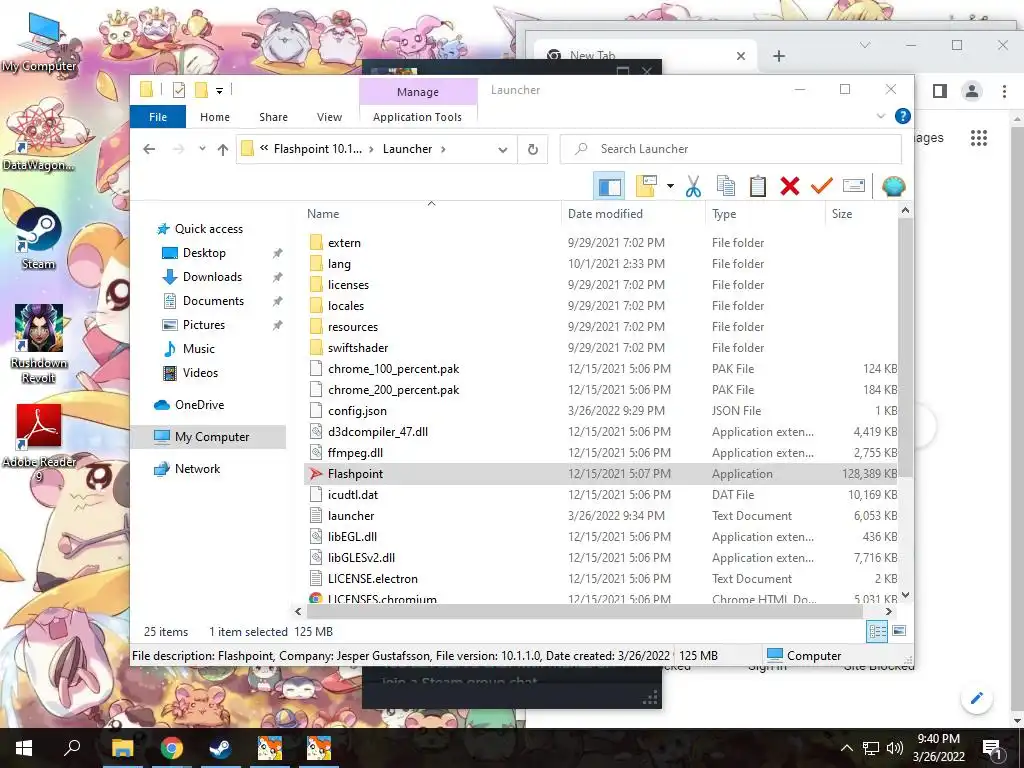The width and height of the screenshot is (1024, 768).
Task: Click the shell-shaped Classic Shell settings icon
Action: (893, 187)
